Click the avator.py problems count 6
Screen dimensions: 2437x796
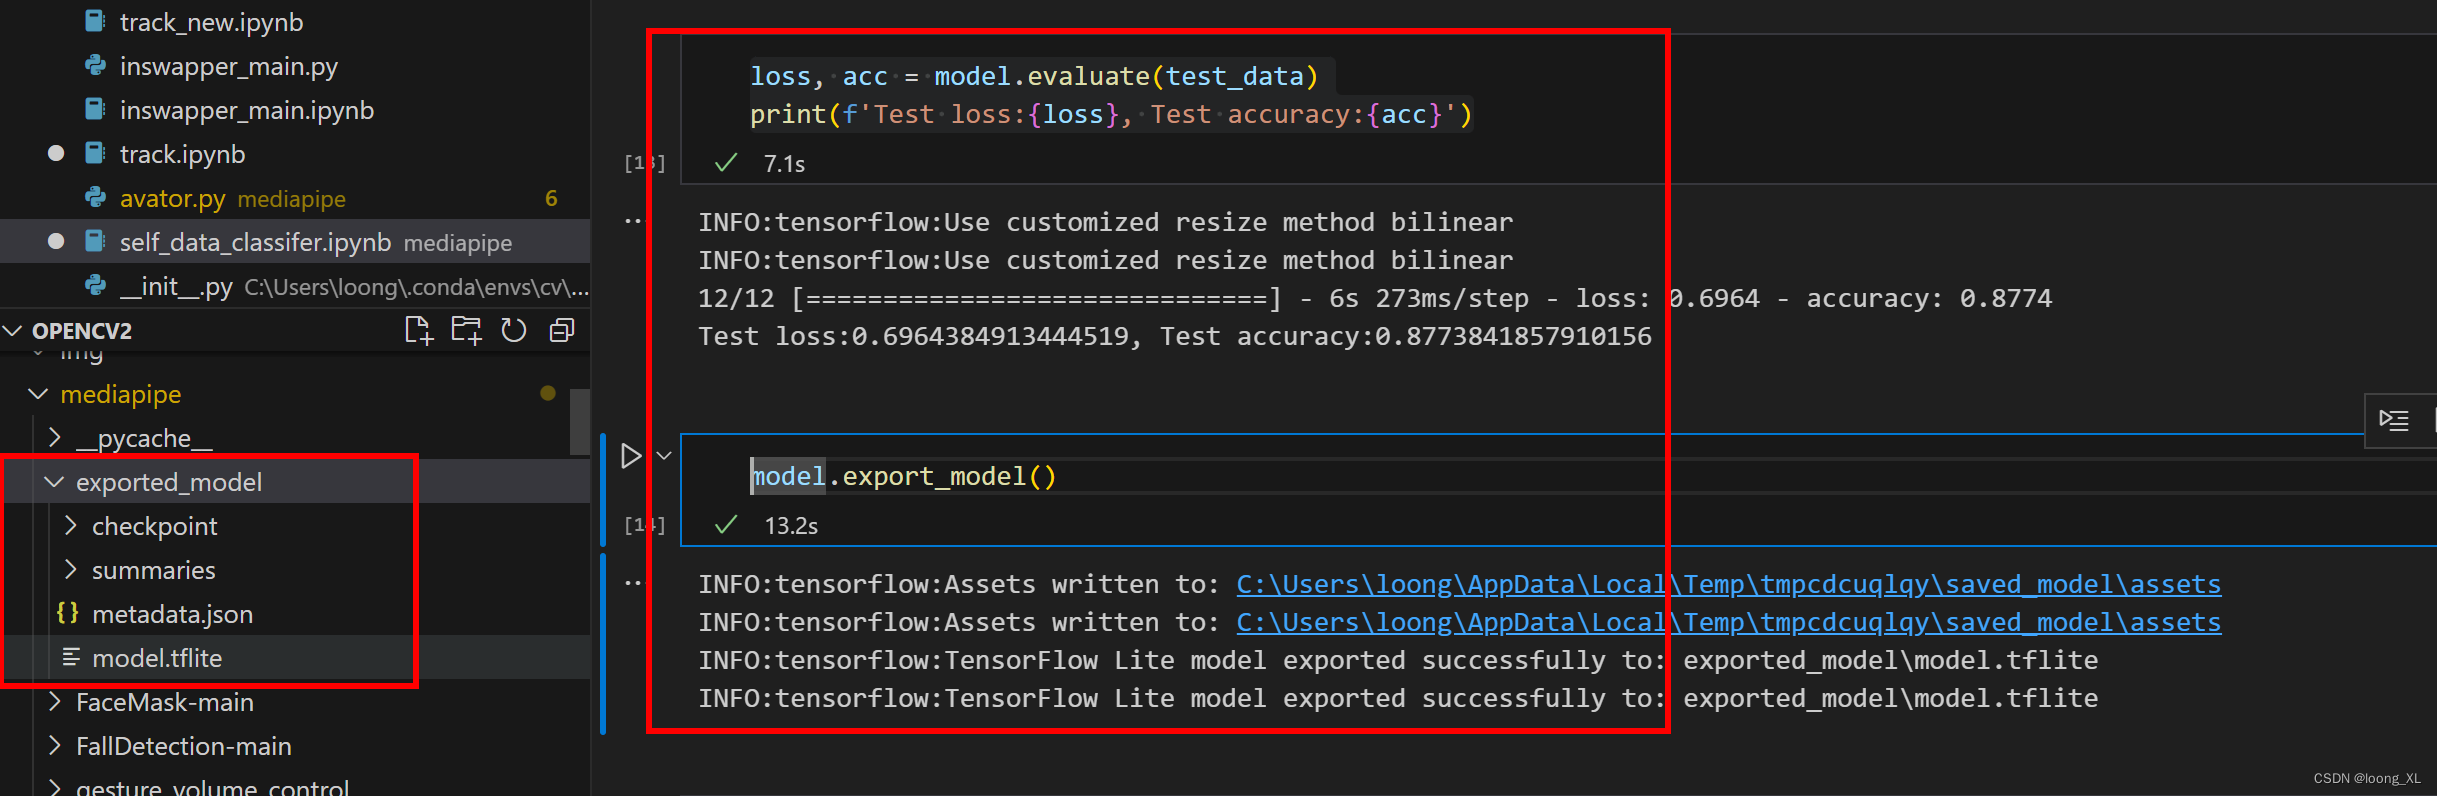click(551, 198)
